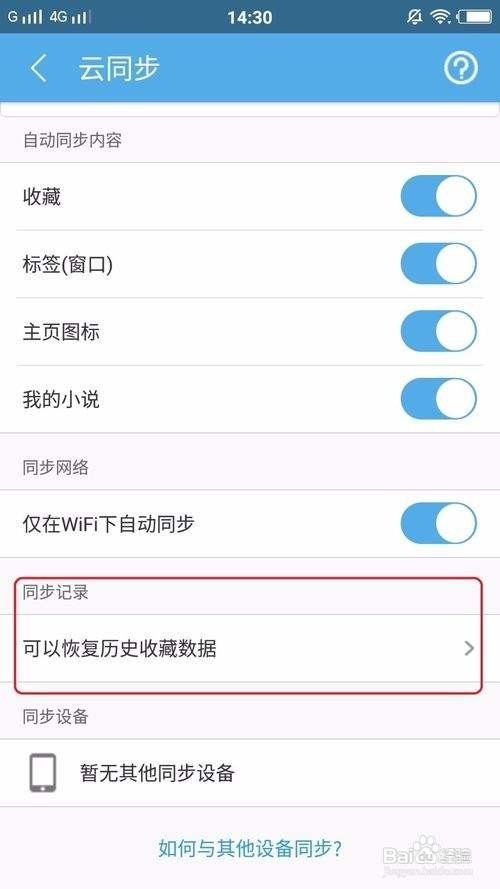
Task: Switch off 仅在WiFi下自动同步 toggle
Action: point(438,523)
